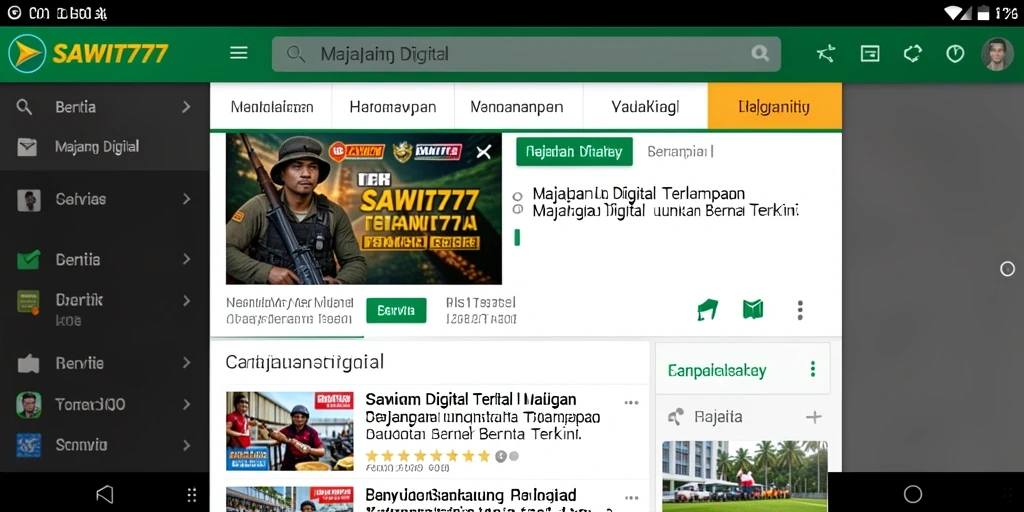
Task: Click the clock timer icon in top bar
Action: point(955,54)
